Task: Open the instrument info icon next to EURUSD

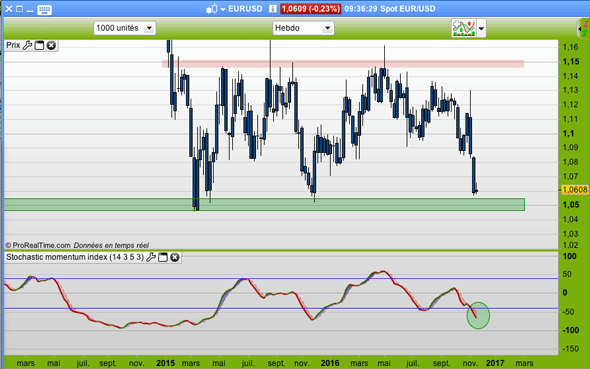Action: pos(273,9)
